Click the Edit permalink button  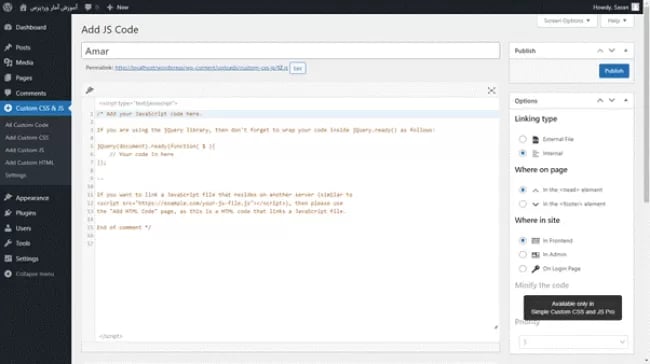tap(298, 68)
